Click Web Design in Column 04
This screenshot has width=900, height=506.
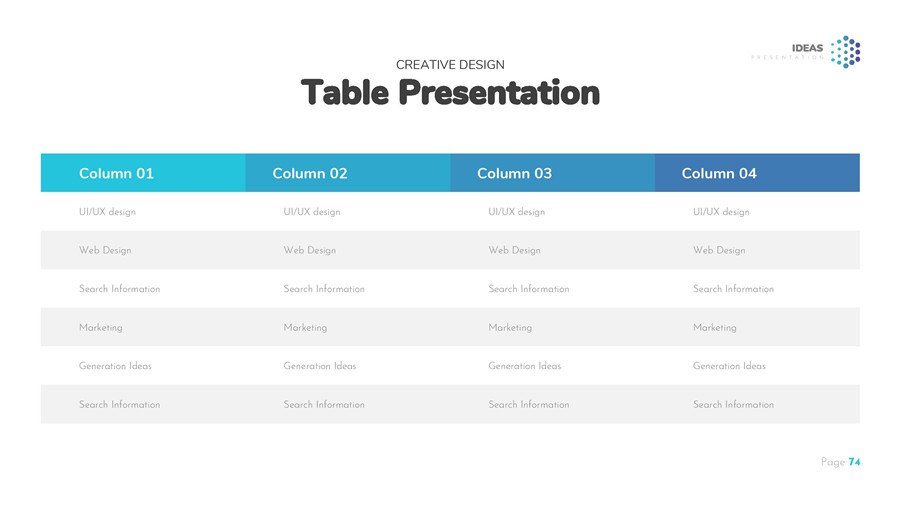pos(719,250)
